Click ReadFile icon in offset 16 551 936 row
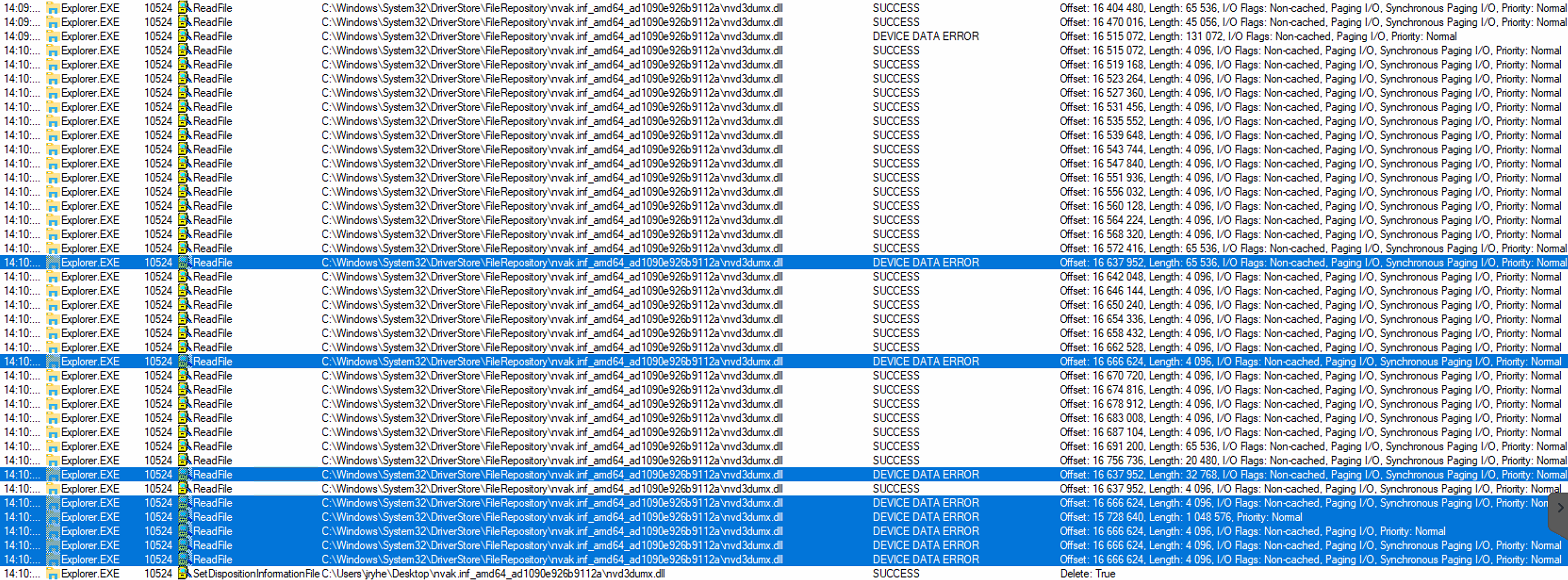The width and height of the screenshot is (1568, 580). [x=184, y=177]
